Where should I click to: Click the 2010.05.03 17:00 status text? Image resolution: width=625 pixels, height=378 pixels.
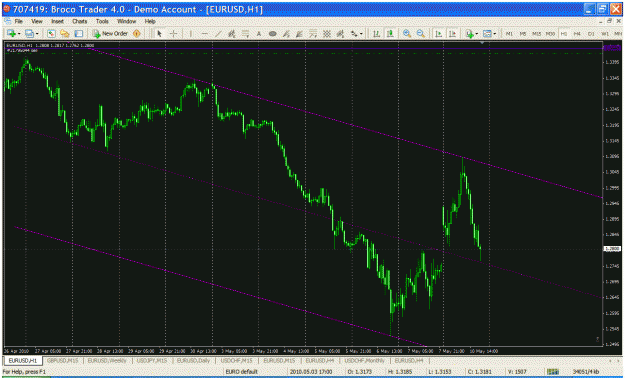pyautogui.click(x=311, y=372)
